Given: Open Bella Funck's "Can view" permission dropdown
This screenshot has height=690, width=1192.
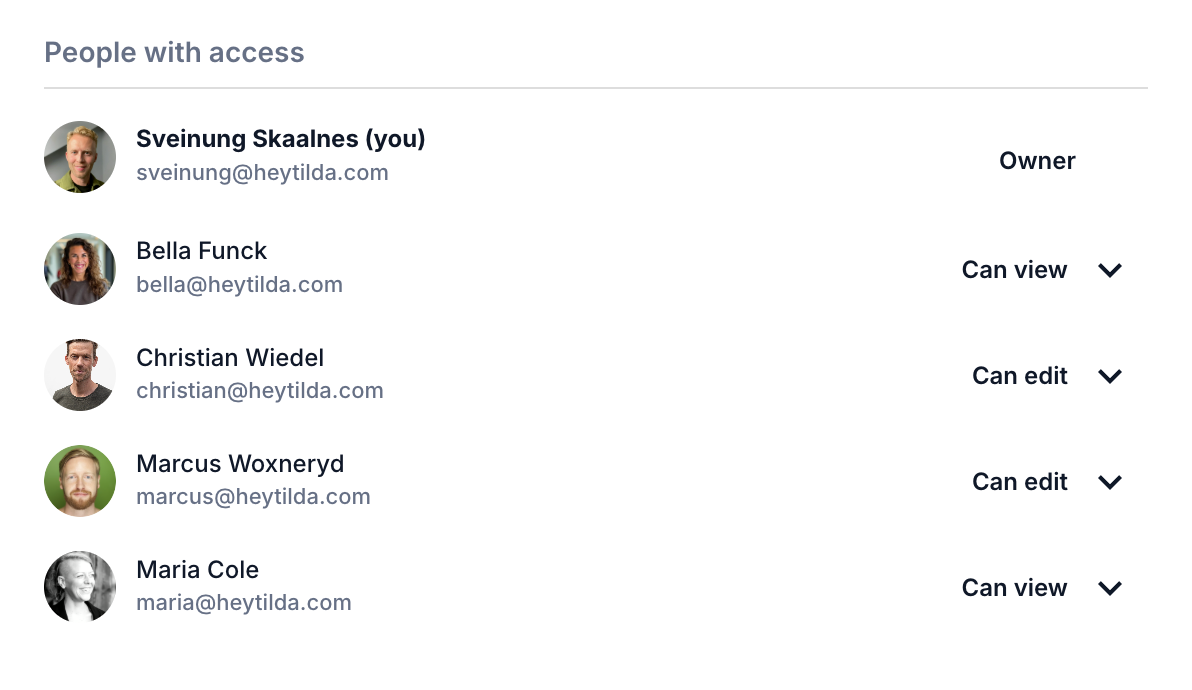Looking at the screenshot, I should 1014,270.
